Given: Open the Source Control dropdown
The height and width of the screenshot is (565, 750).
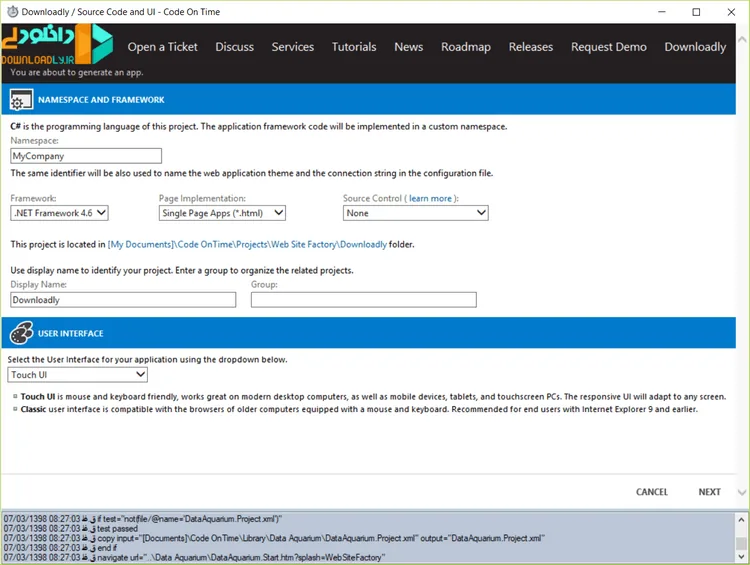Looking at the screenshot, I should [x=416, y=213].
